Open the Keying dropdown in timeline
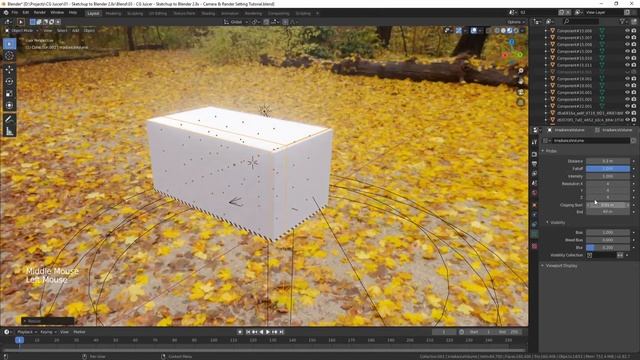Viewport: 640px width, 360px height. [48, 332]
